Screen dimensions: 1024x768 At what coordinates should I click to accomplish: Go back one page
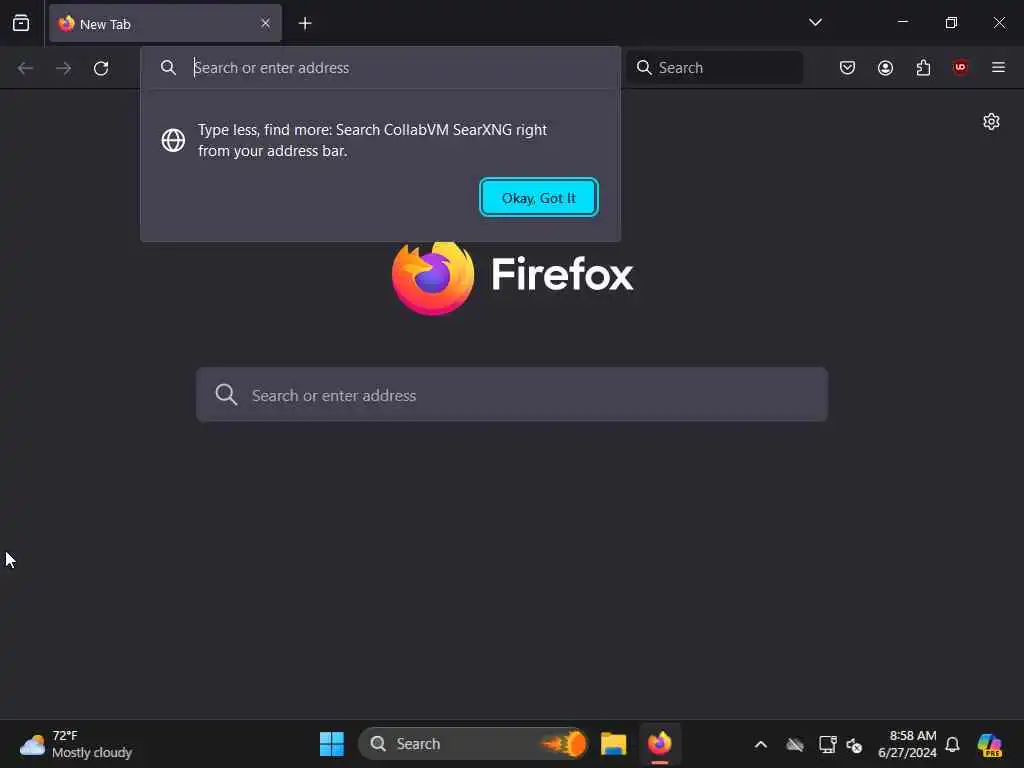click(x=25, y=68)
